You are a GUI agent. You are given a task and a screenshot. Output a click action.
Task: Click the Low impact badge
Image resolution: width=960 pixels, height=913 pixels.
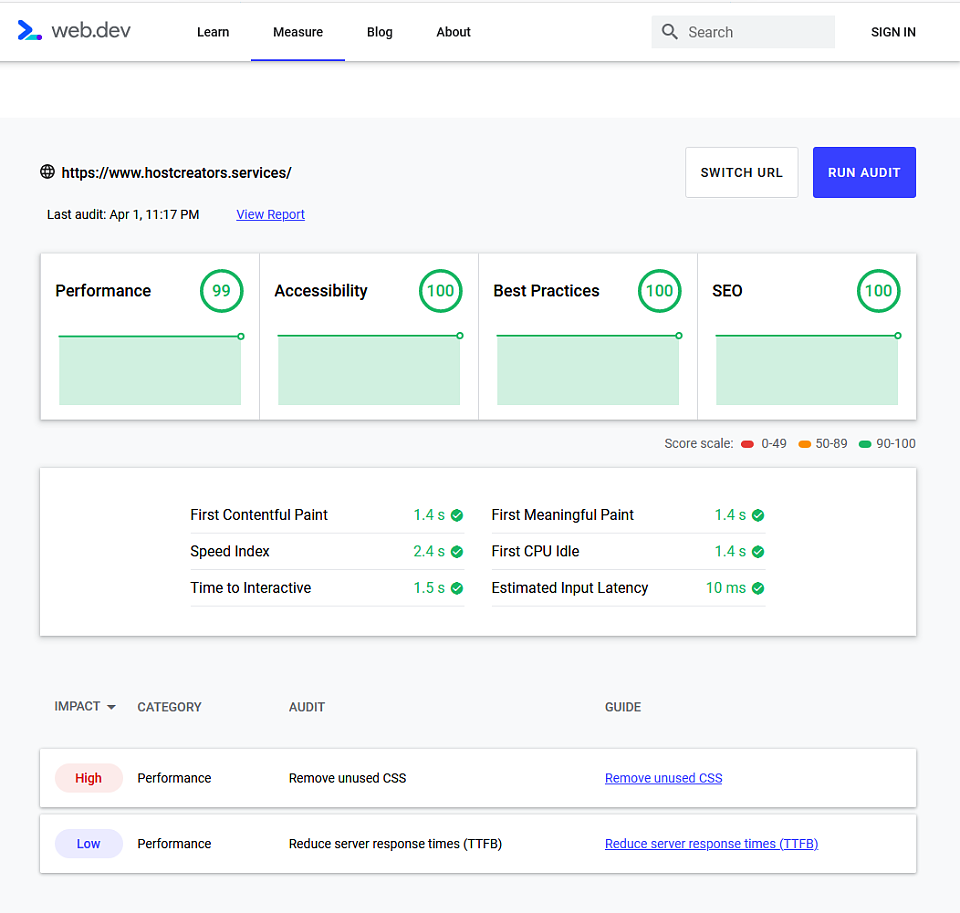pyautogui.click(x=89, y=843)
